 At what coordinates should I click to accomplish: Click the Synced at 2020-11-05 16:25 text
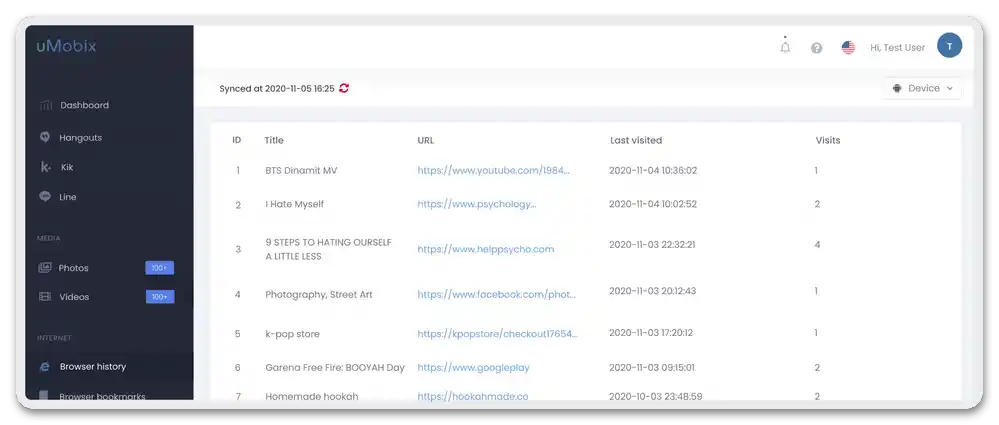(x=277, y=89)
